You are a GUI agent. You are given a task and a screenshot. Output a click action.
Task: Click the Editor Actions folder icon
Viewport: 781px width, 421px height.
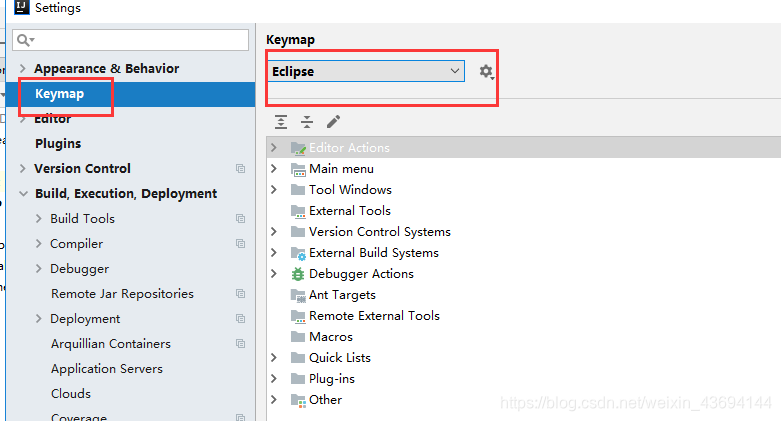click(298, 148)
